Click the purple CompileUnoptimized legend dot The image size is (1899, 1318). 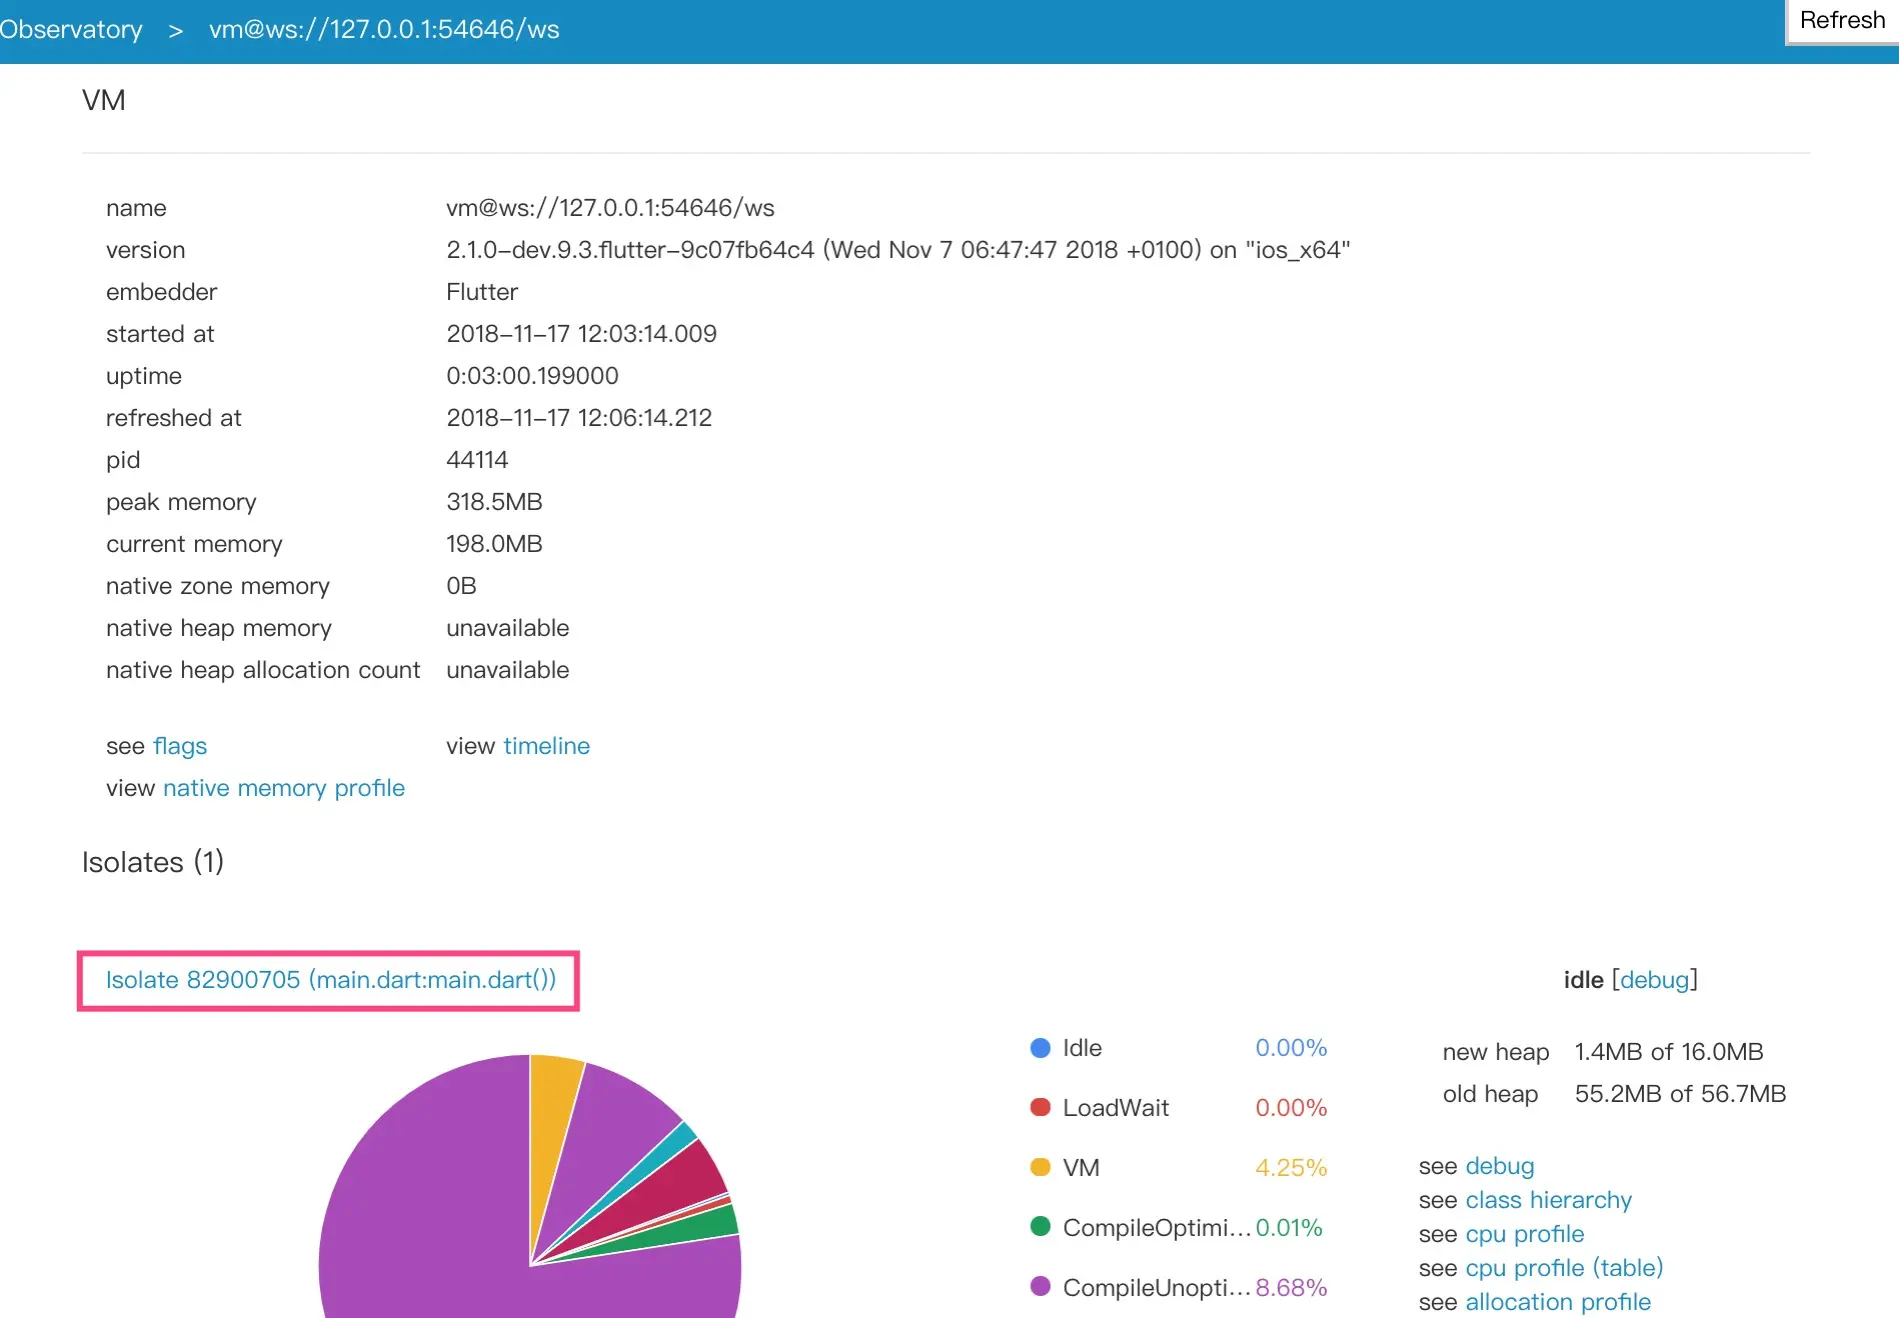coord(1040,1287)
